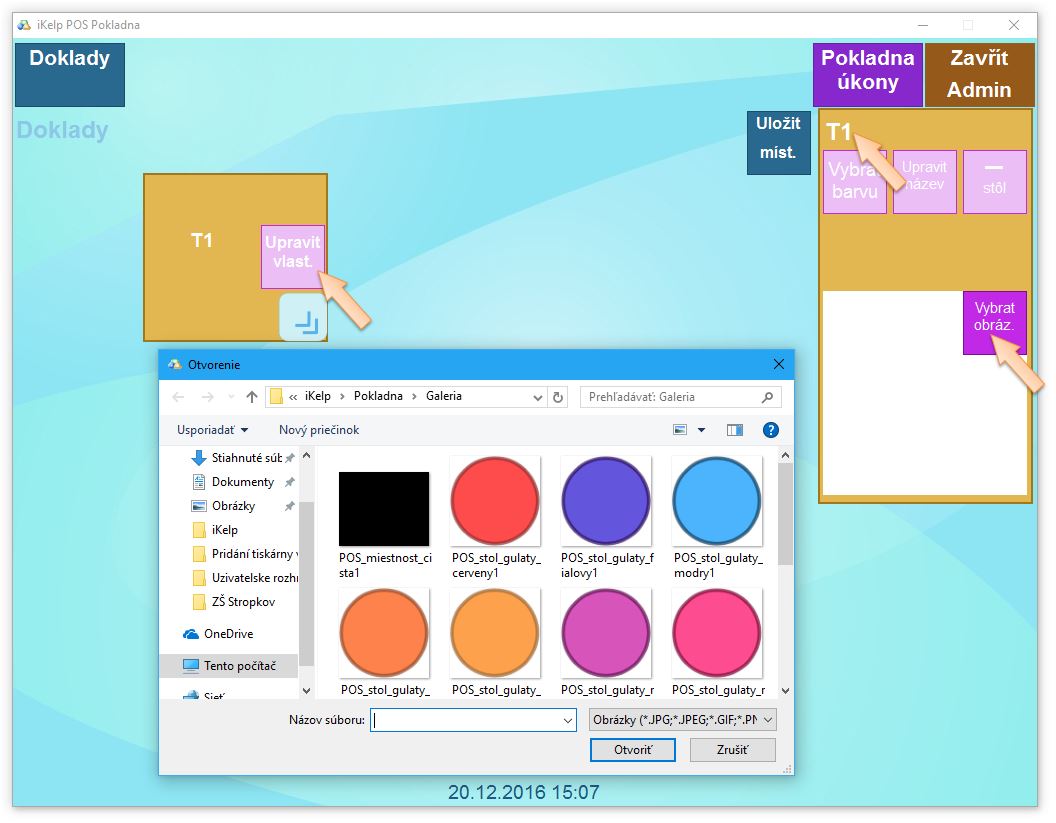This screenshot has width=1056, height=823.
Task: Open the view options dropdown arrow
Action: pos(701,430)
